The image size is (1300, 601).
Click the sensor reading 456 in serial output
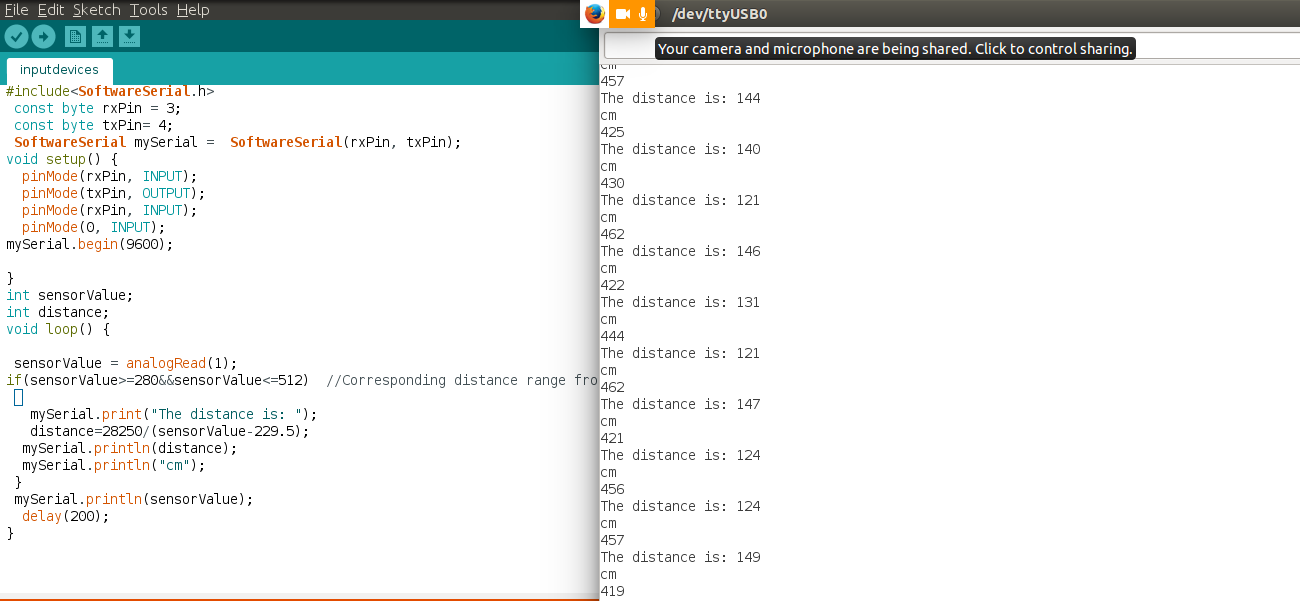point(612,489)
